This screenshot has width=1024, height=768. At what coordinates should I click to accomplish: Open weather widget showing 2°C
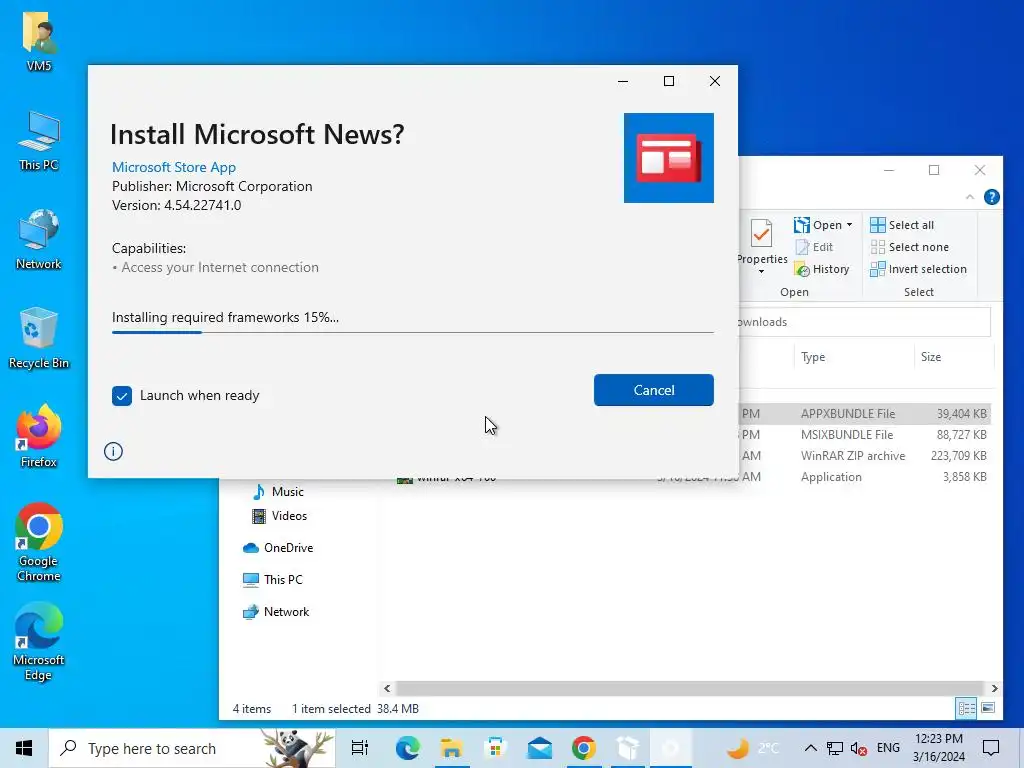coord(754,748)
